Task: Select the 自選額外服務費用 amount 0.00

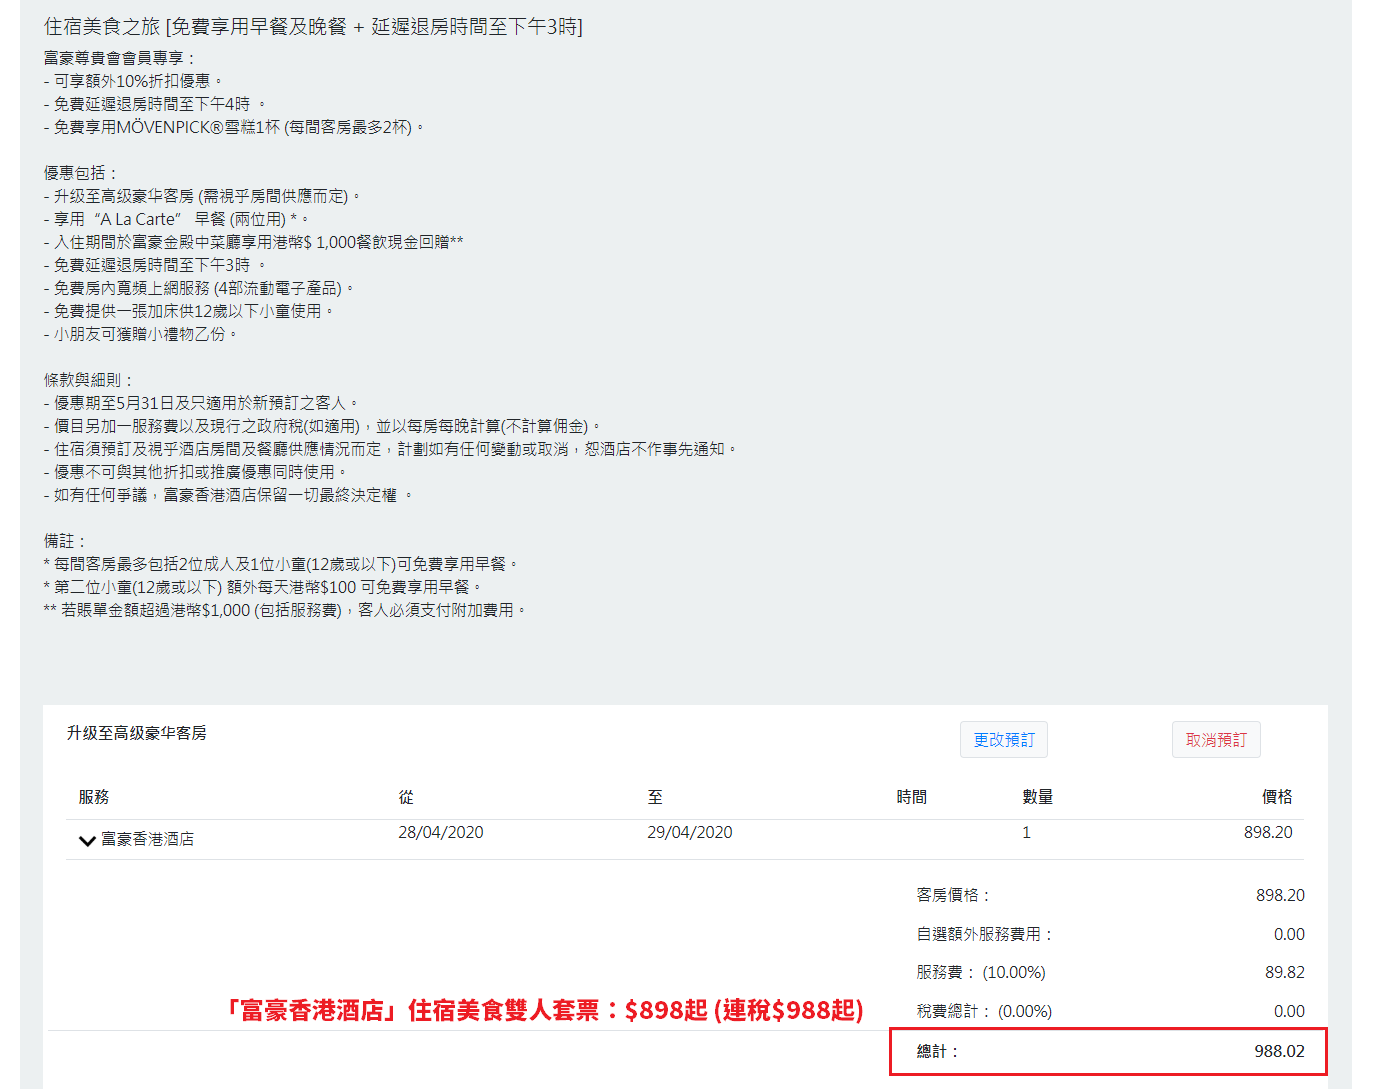Action: pyautogui.click(x=1290, y=934)
